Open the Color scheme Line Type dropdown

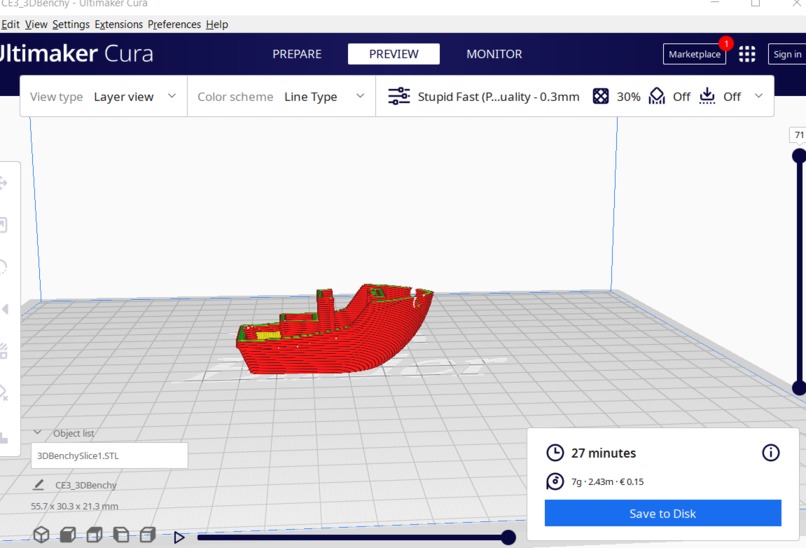click(x=281, y=97)
